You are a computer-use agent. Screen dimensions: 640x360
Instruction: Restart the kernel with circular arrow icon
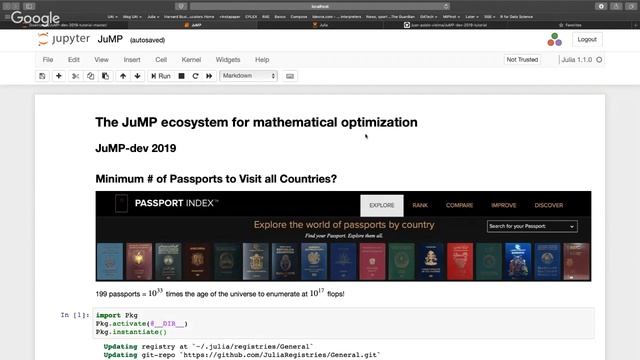[x=196, y=76]
